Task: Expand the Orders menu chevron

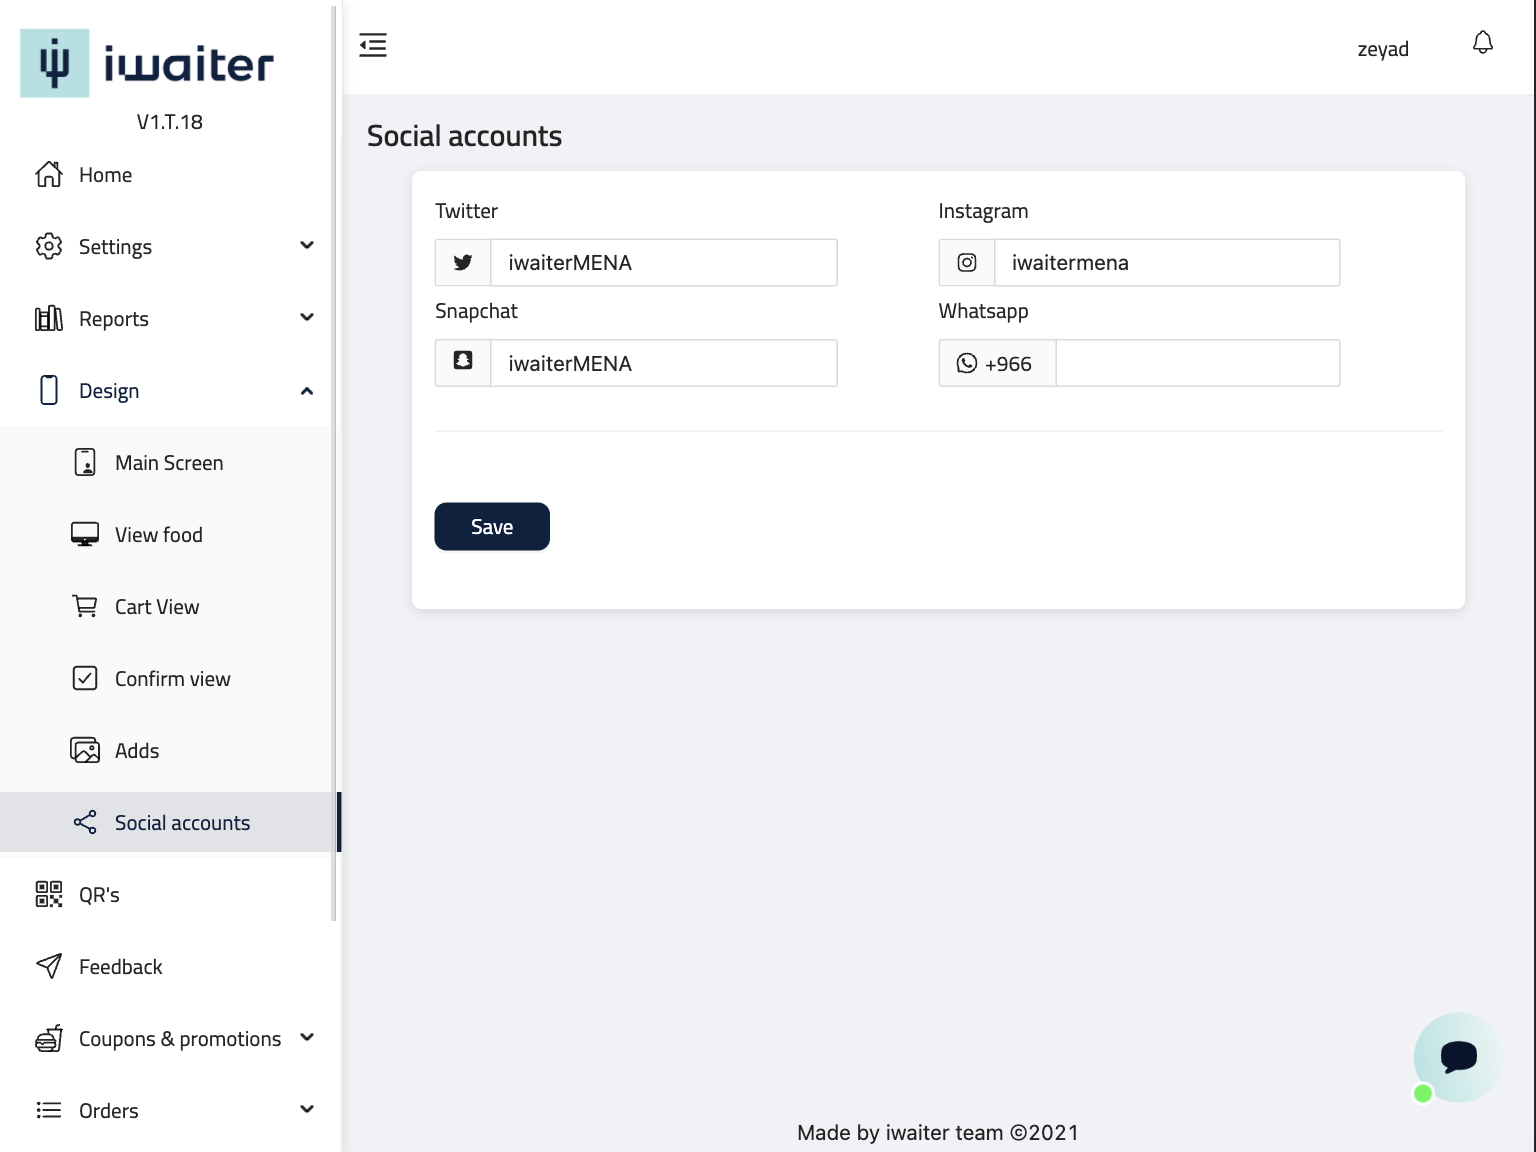Action: [307, 1110]
